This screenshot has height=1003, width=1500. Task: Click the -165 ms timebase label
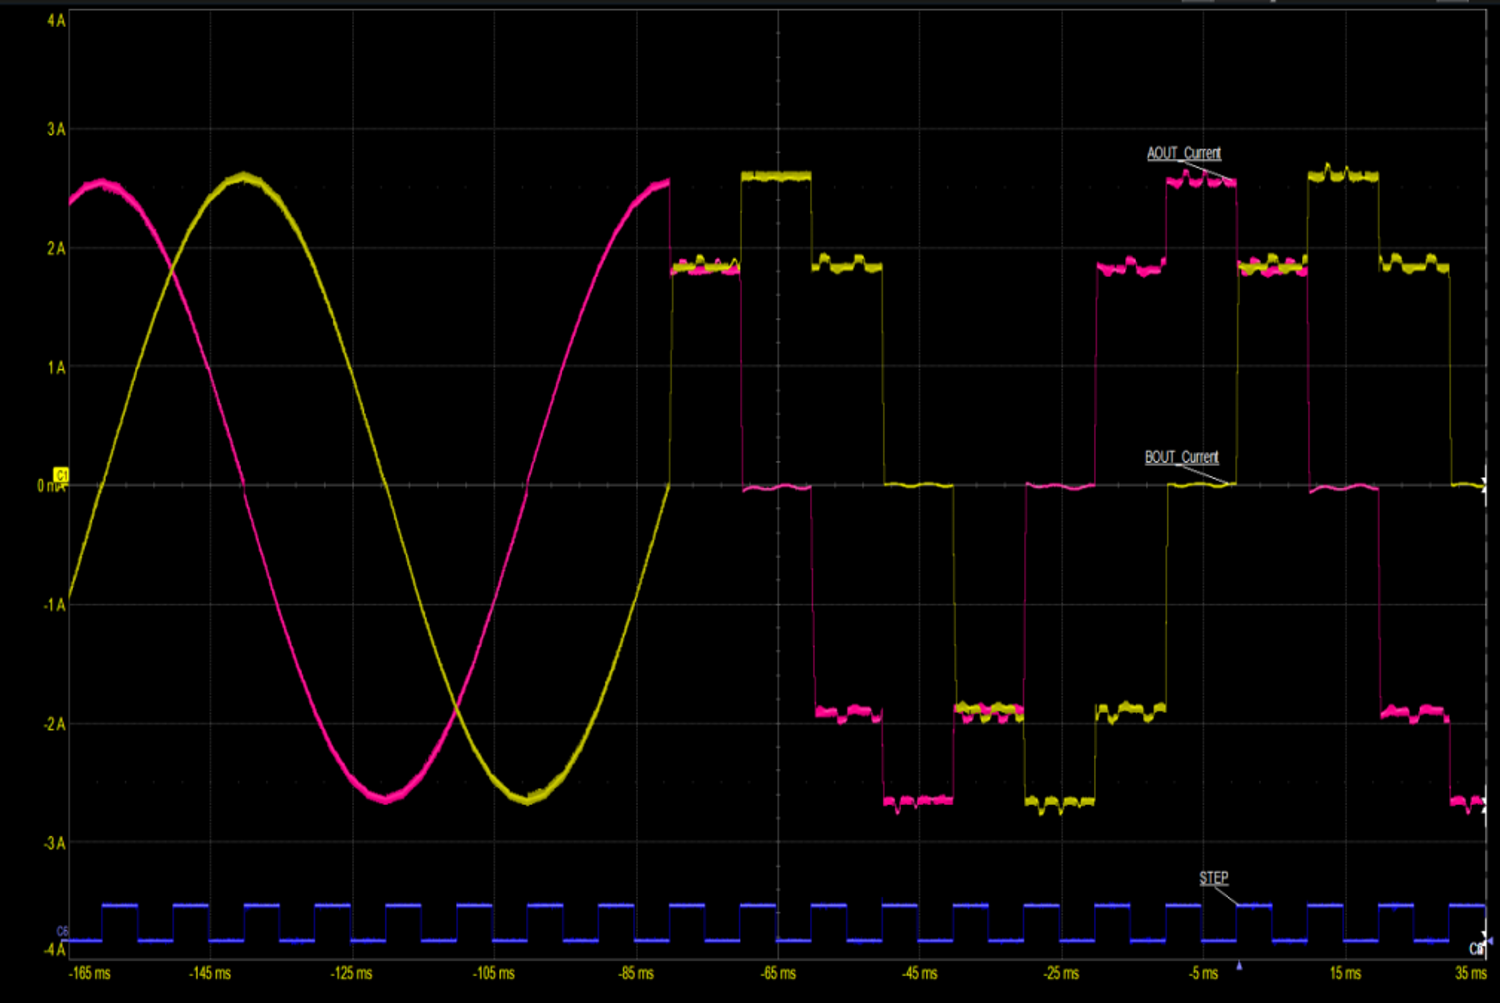point(89,971)
